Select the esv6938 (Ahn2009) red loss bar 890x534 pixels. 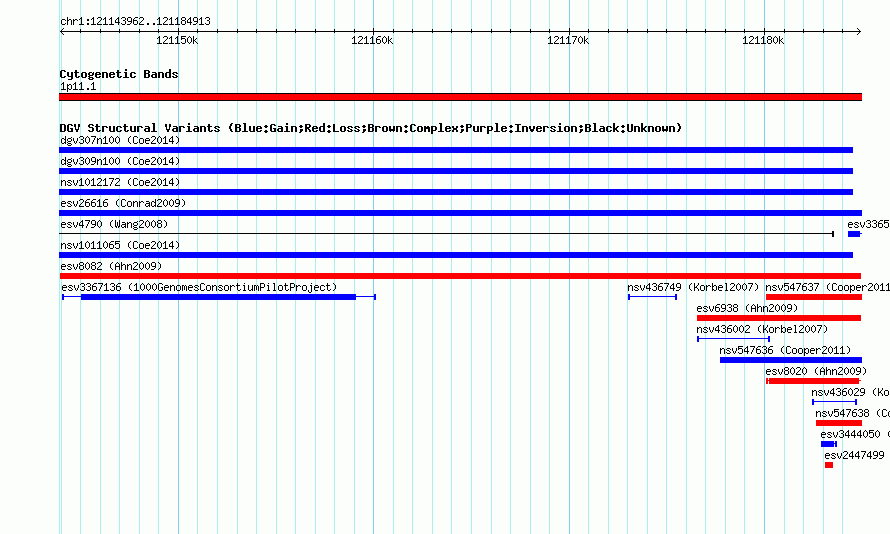[x=779, y=318]
